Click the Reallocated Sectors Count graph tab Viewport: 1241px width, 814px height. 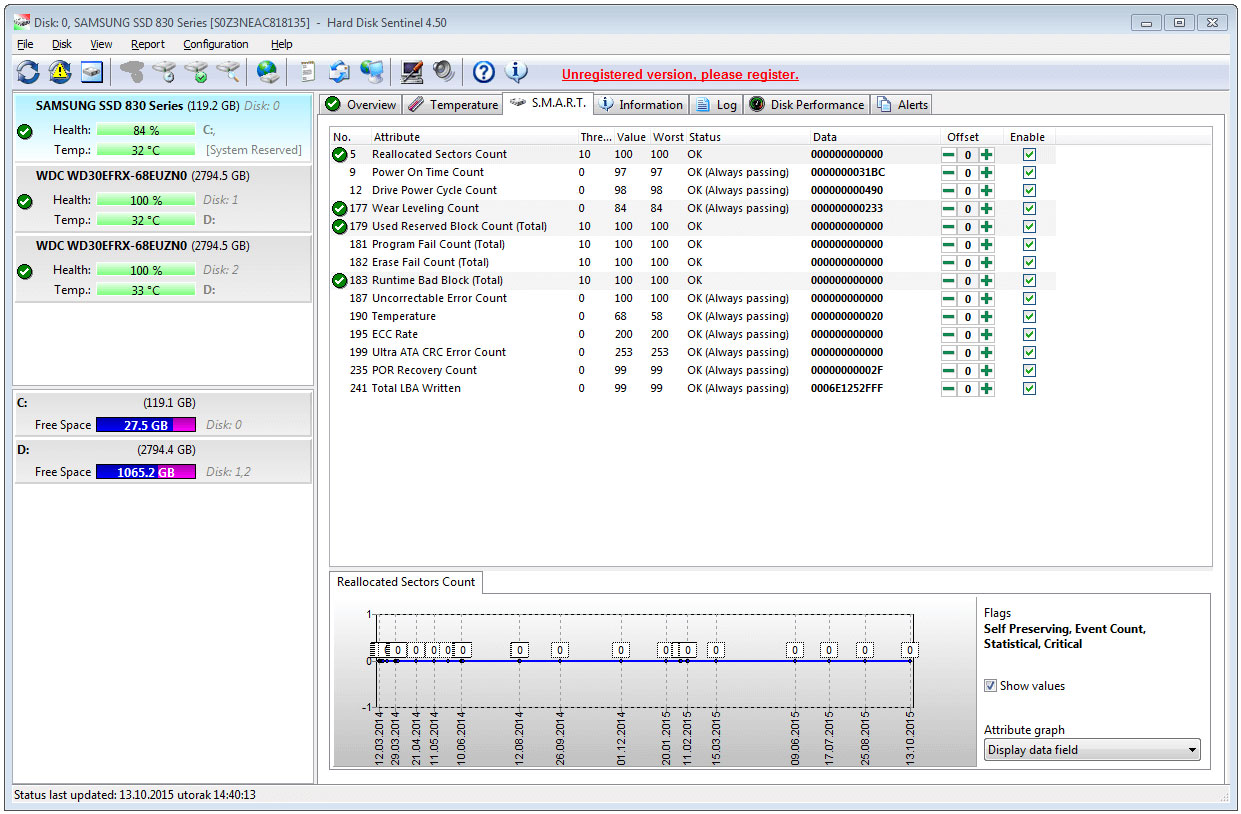406,582
